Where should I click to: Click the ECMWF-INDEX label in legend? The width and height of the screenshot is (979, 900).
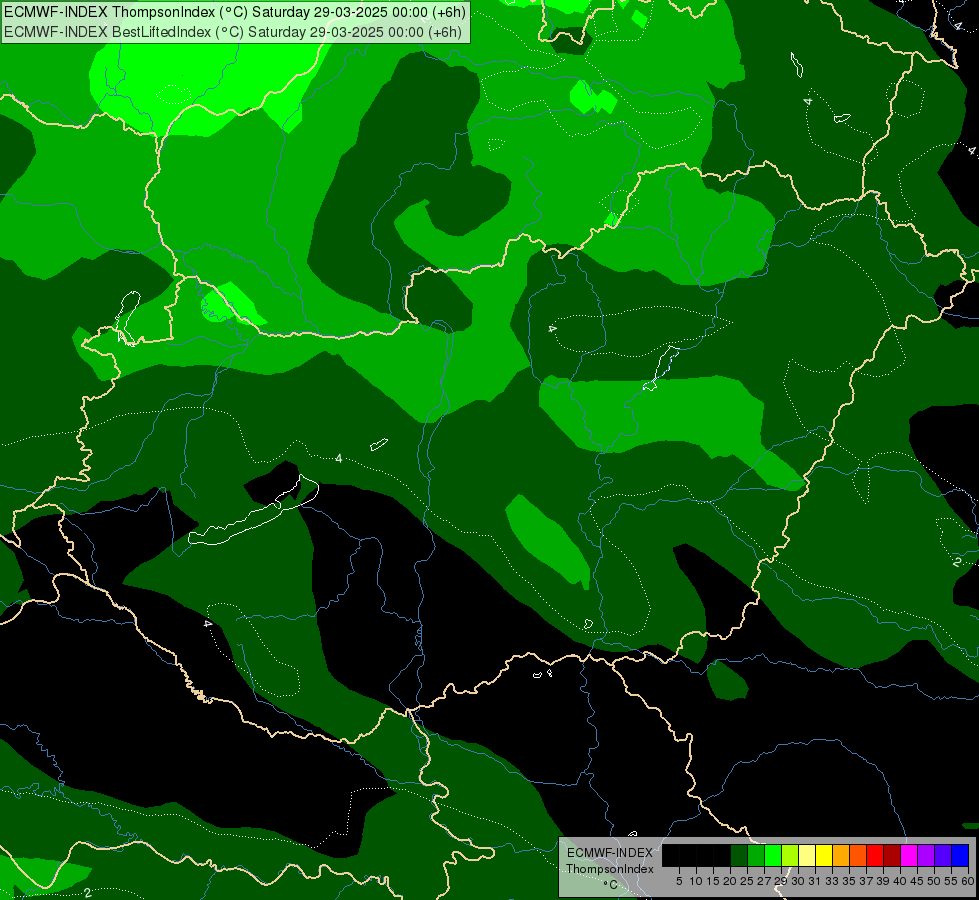610,853
